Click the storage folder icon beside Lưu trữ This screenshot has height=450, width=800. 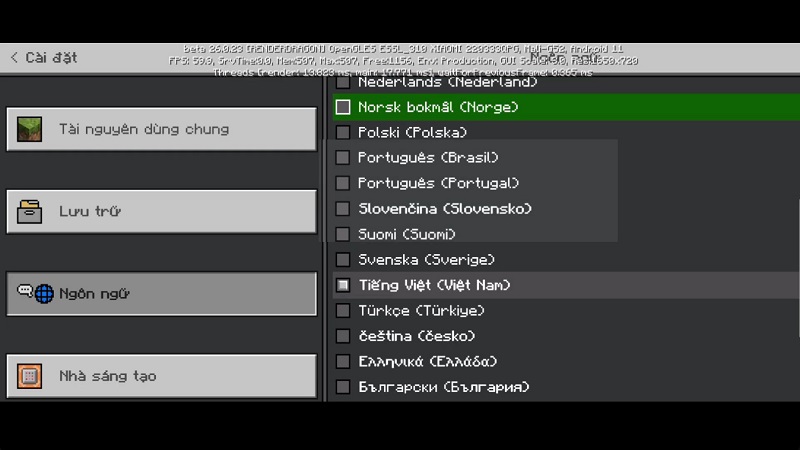[x=30, y=212]
